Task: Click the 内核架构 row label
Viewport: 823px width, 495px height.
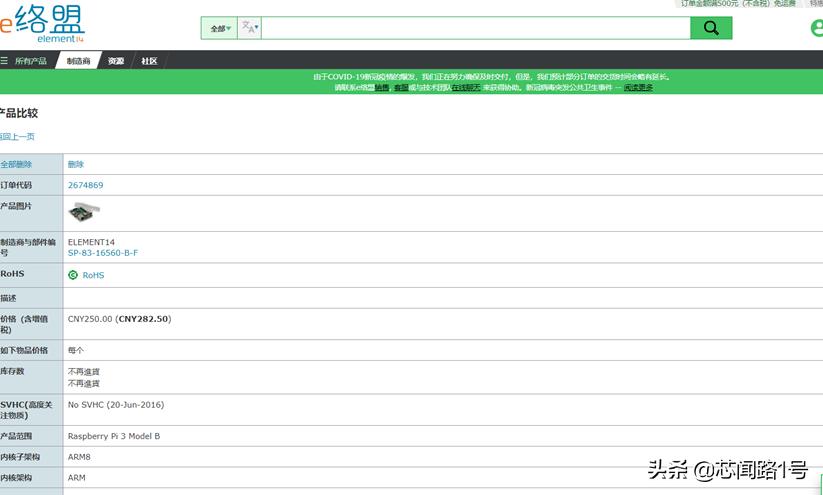Action: point(16,478)
